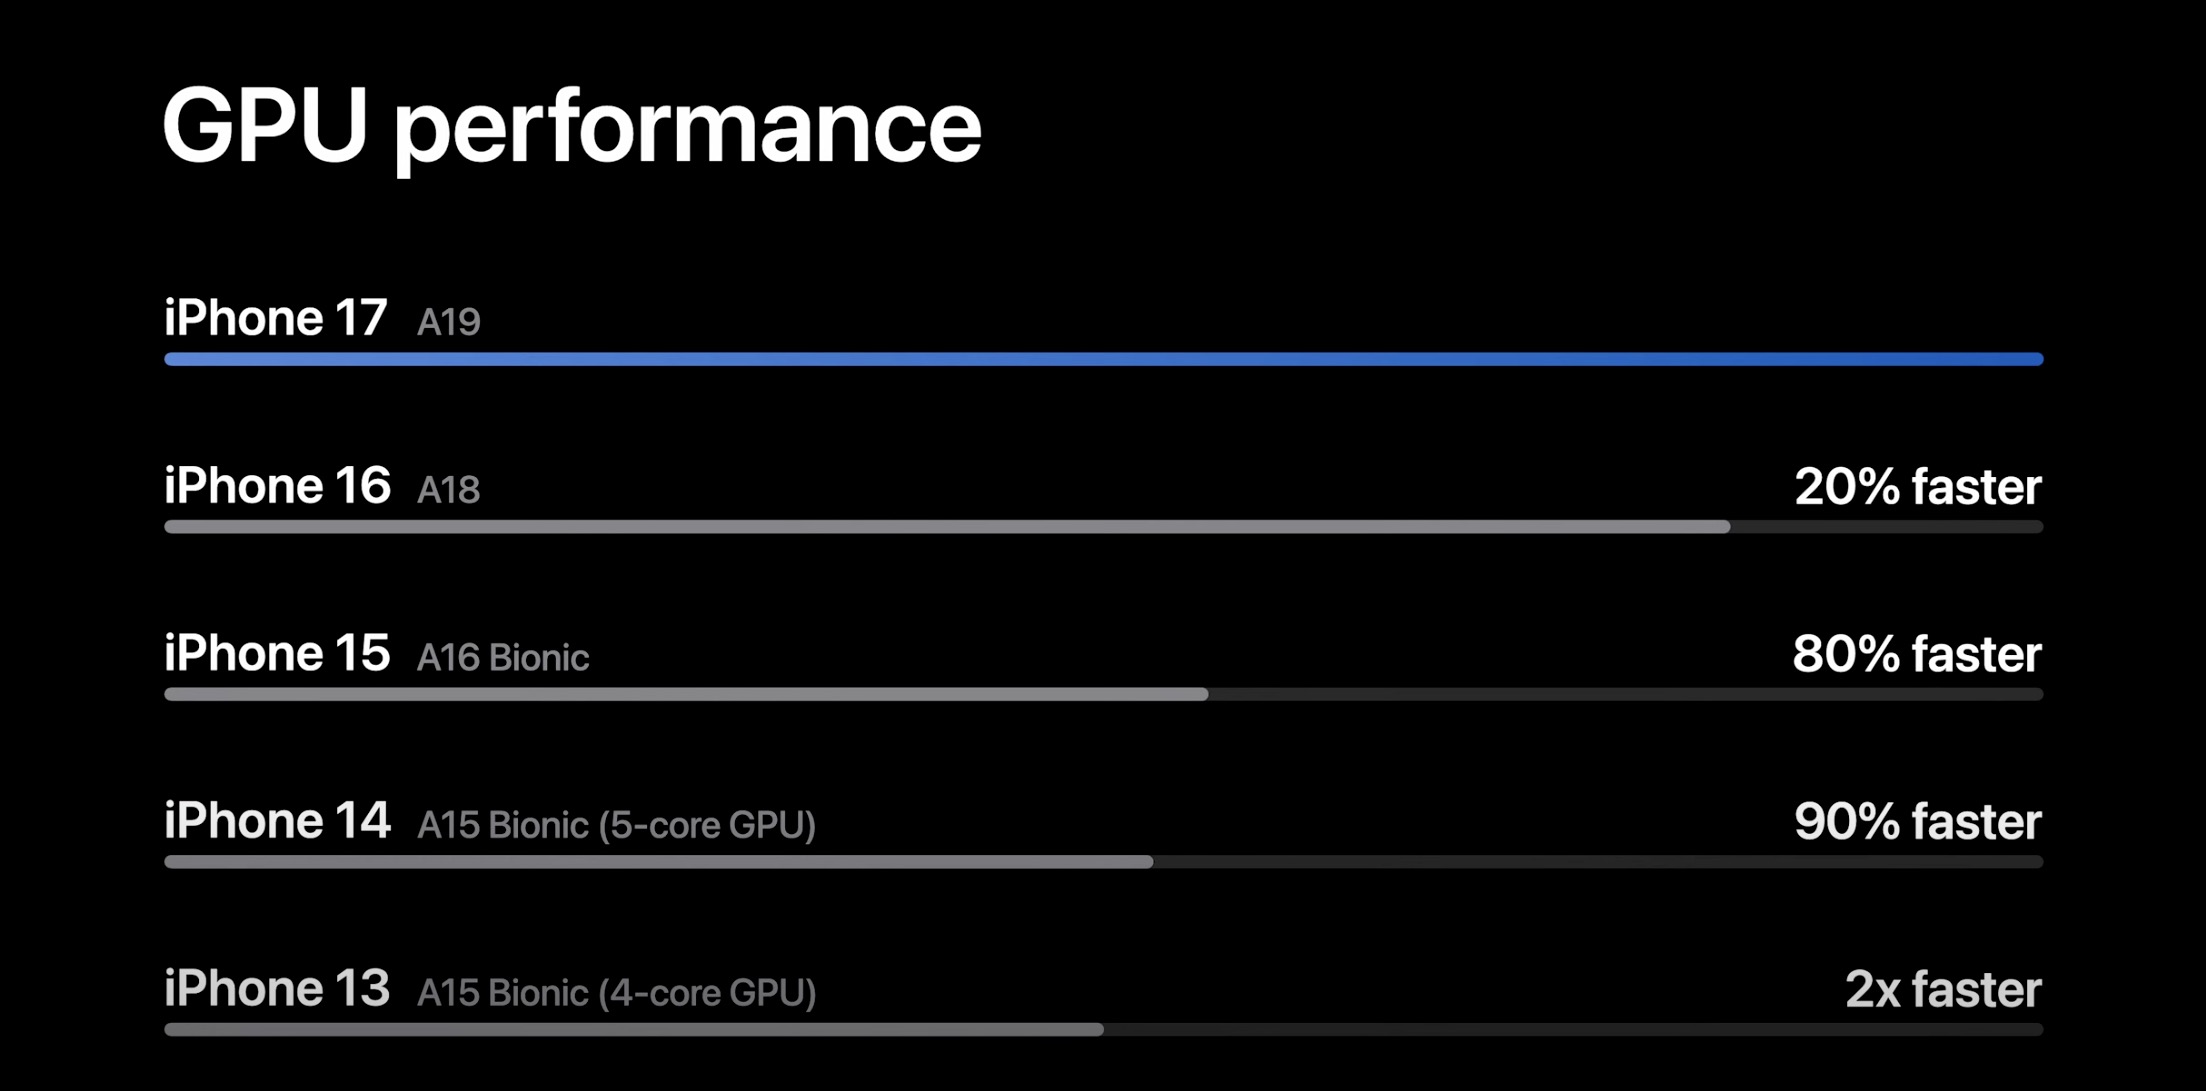Click the gray iPhone 15 performance bar

tap(686, 694)
